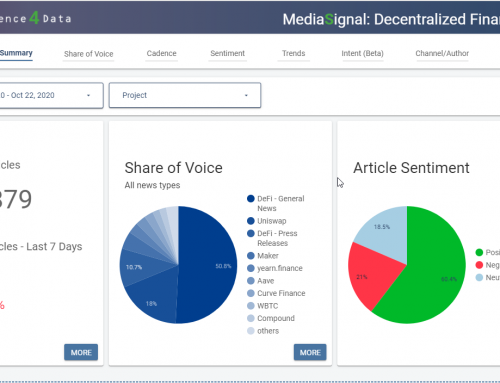Select the Aave legend label

click(x=266, y=281)
